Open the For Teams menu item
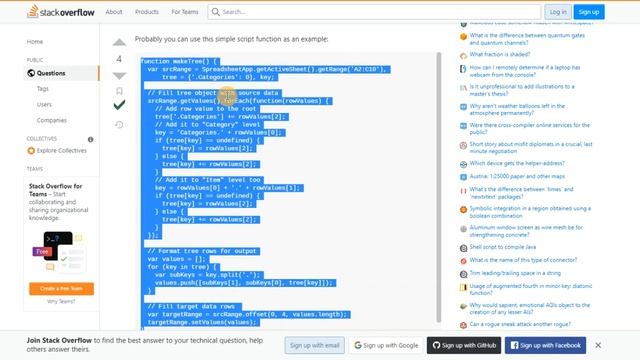The height and width of the screenshot is (360, 640). click(184, 12)
